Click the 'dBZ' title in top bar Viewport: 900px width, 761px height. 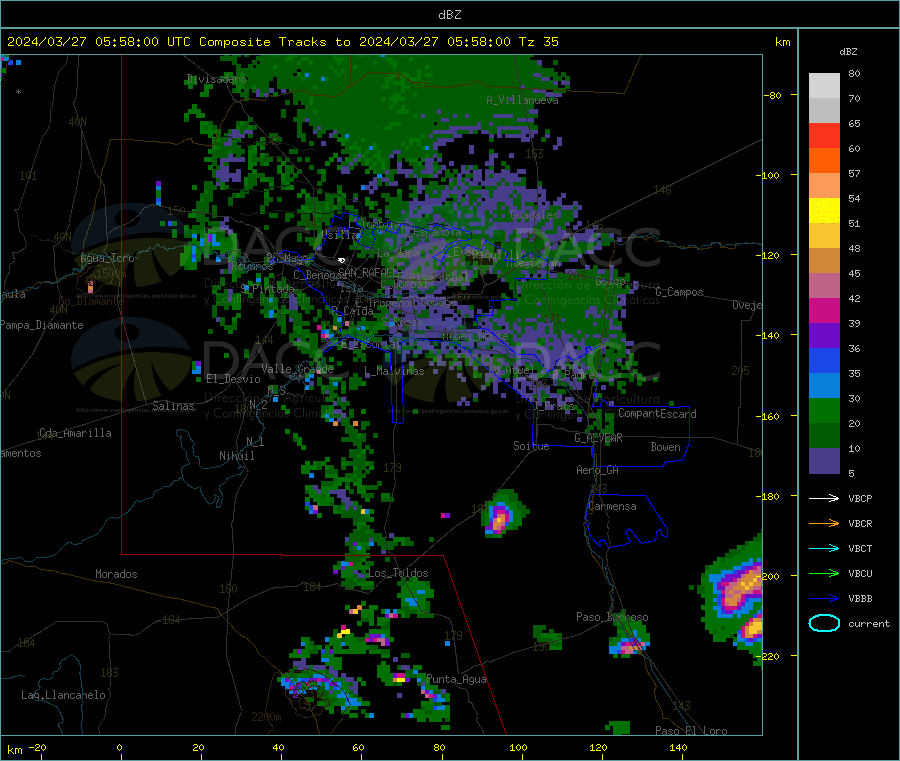[x=449, y=15]
